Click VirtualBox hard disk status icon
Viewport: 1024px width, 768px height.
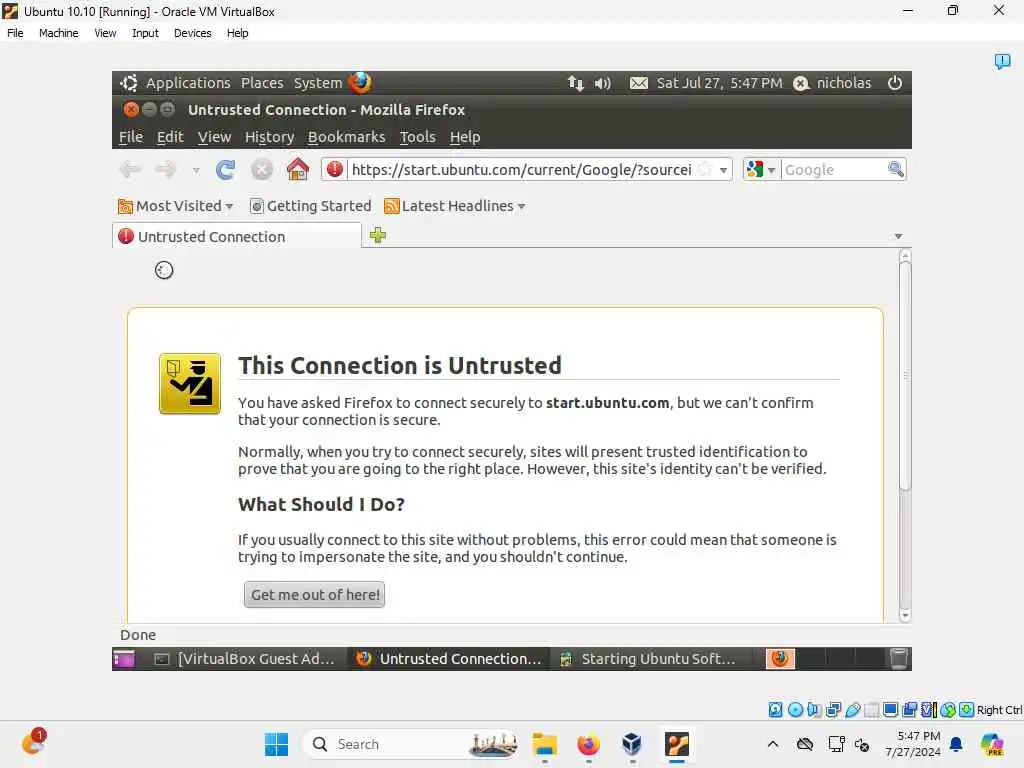pos(775,710)
